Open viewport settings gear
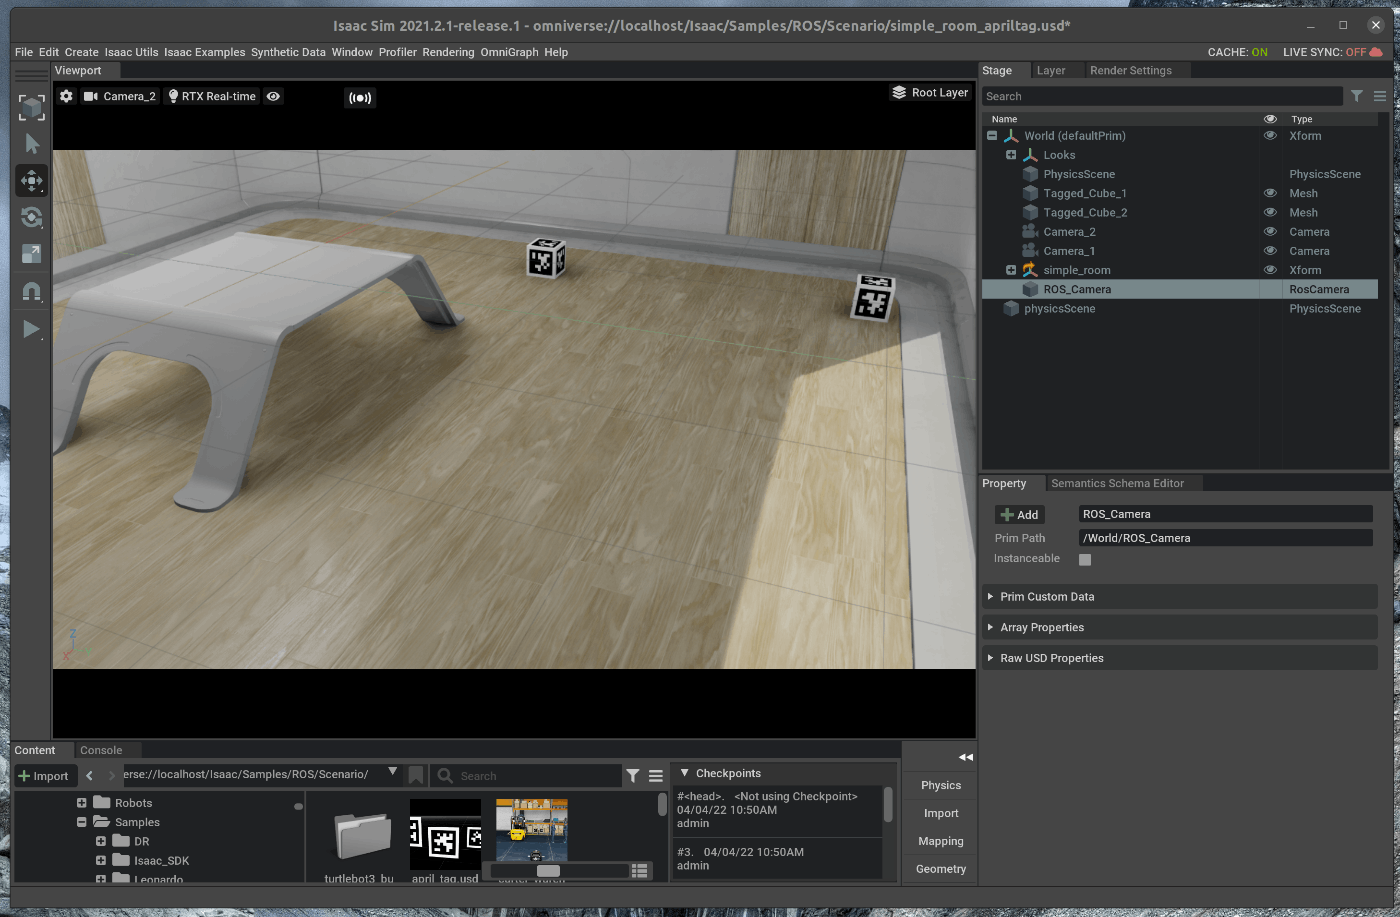 point(66,96)
